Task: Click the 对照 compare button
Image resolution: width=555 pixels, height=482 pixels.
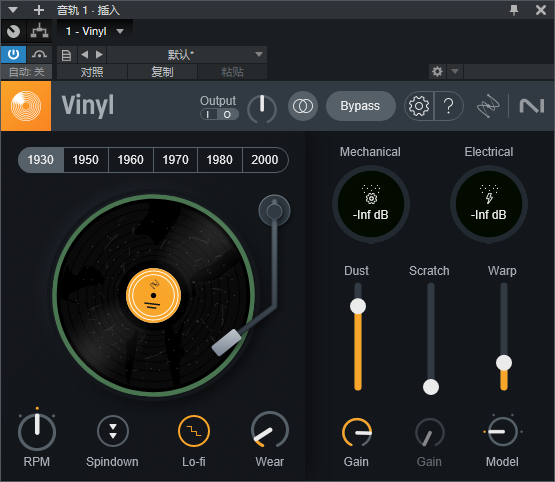Action: click(x=92, y=72)
